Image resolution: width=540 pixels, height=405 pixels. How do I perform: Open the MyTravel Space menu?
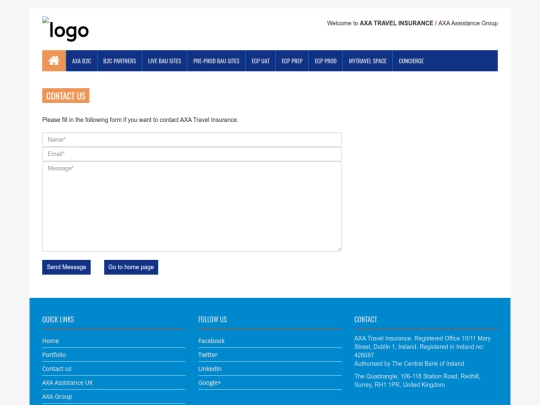(x=367, y=61)
